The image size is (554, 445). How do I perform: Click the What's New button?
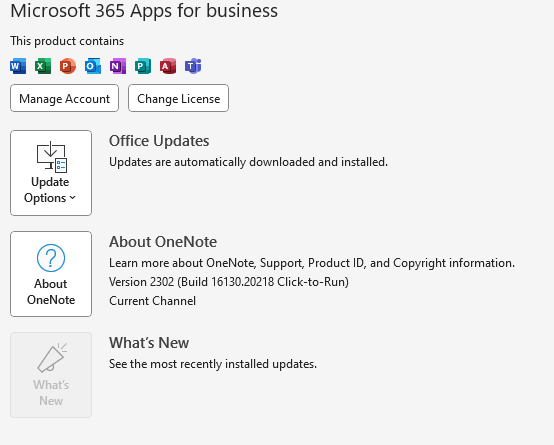click(x=51, y=375)
